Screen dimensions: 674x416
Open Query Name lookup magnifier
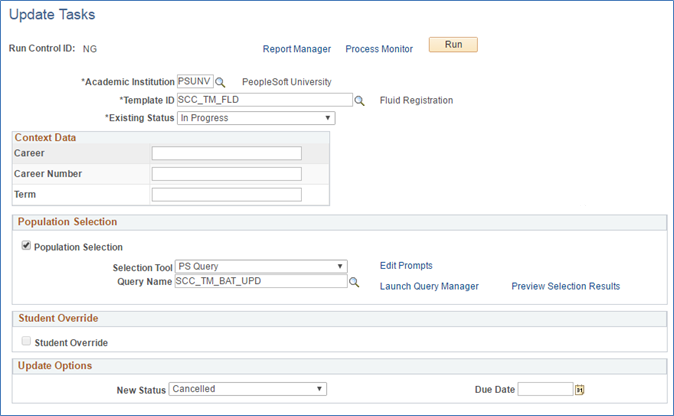(x=354, y=282)
